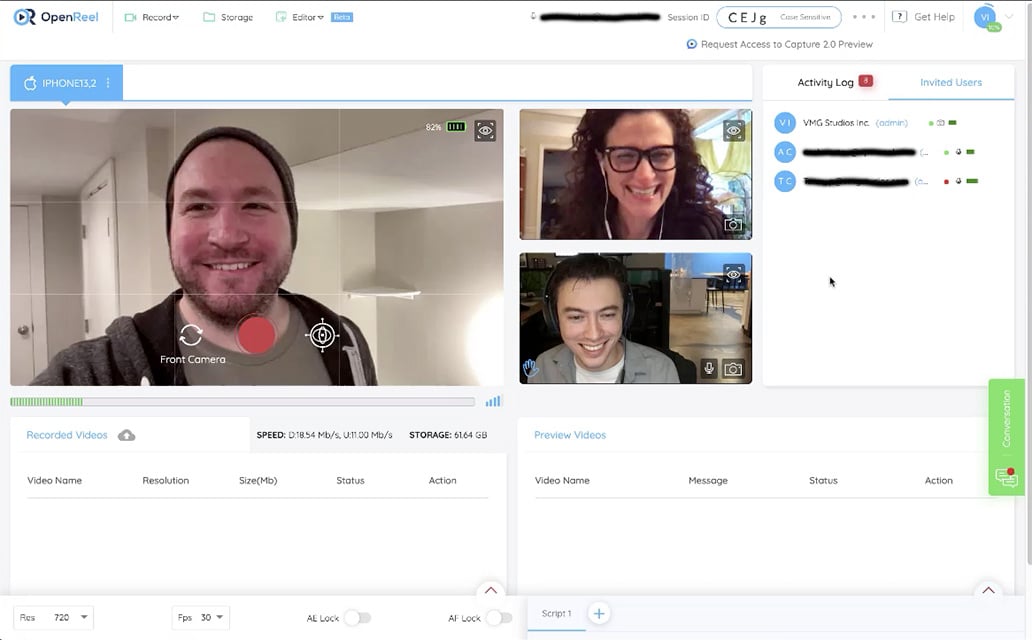Switch to the Invited Users tab
Screen dimensions: 1032x640
pos(950,83)
